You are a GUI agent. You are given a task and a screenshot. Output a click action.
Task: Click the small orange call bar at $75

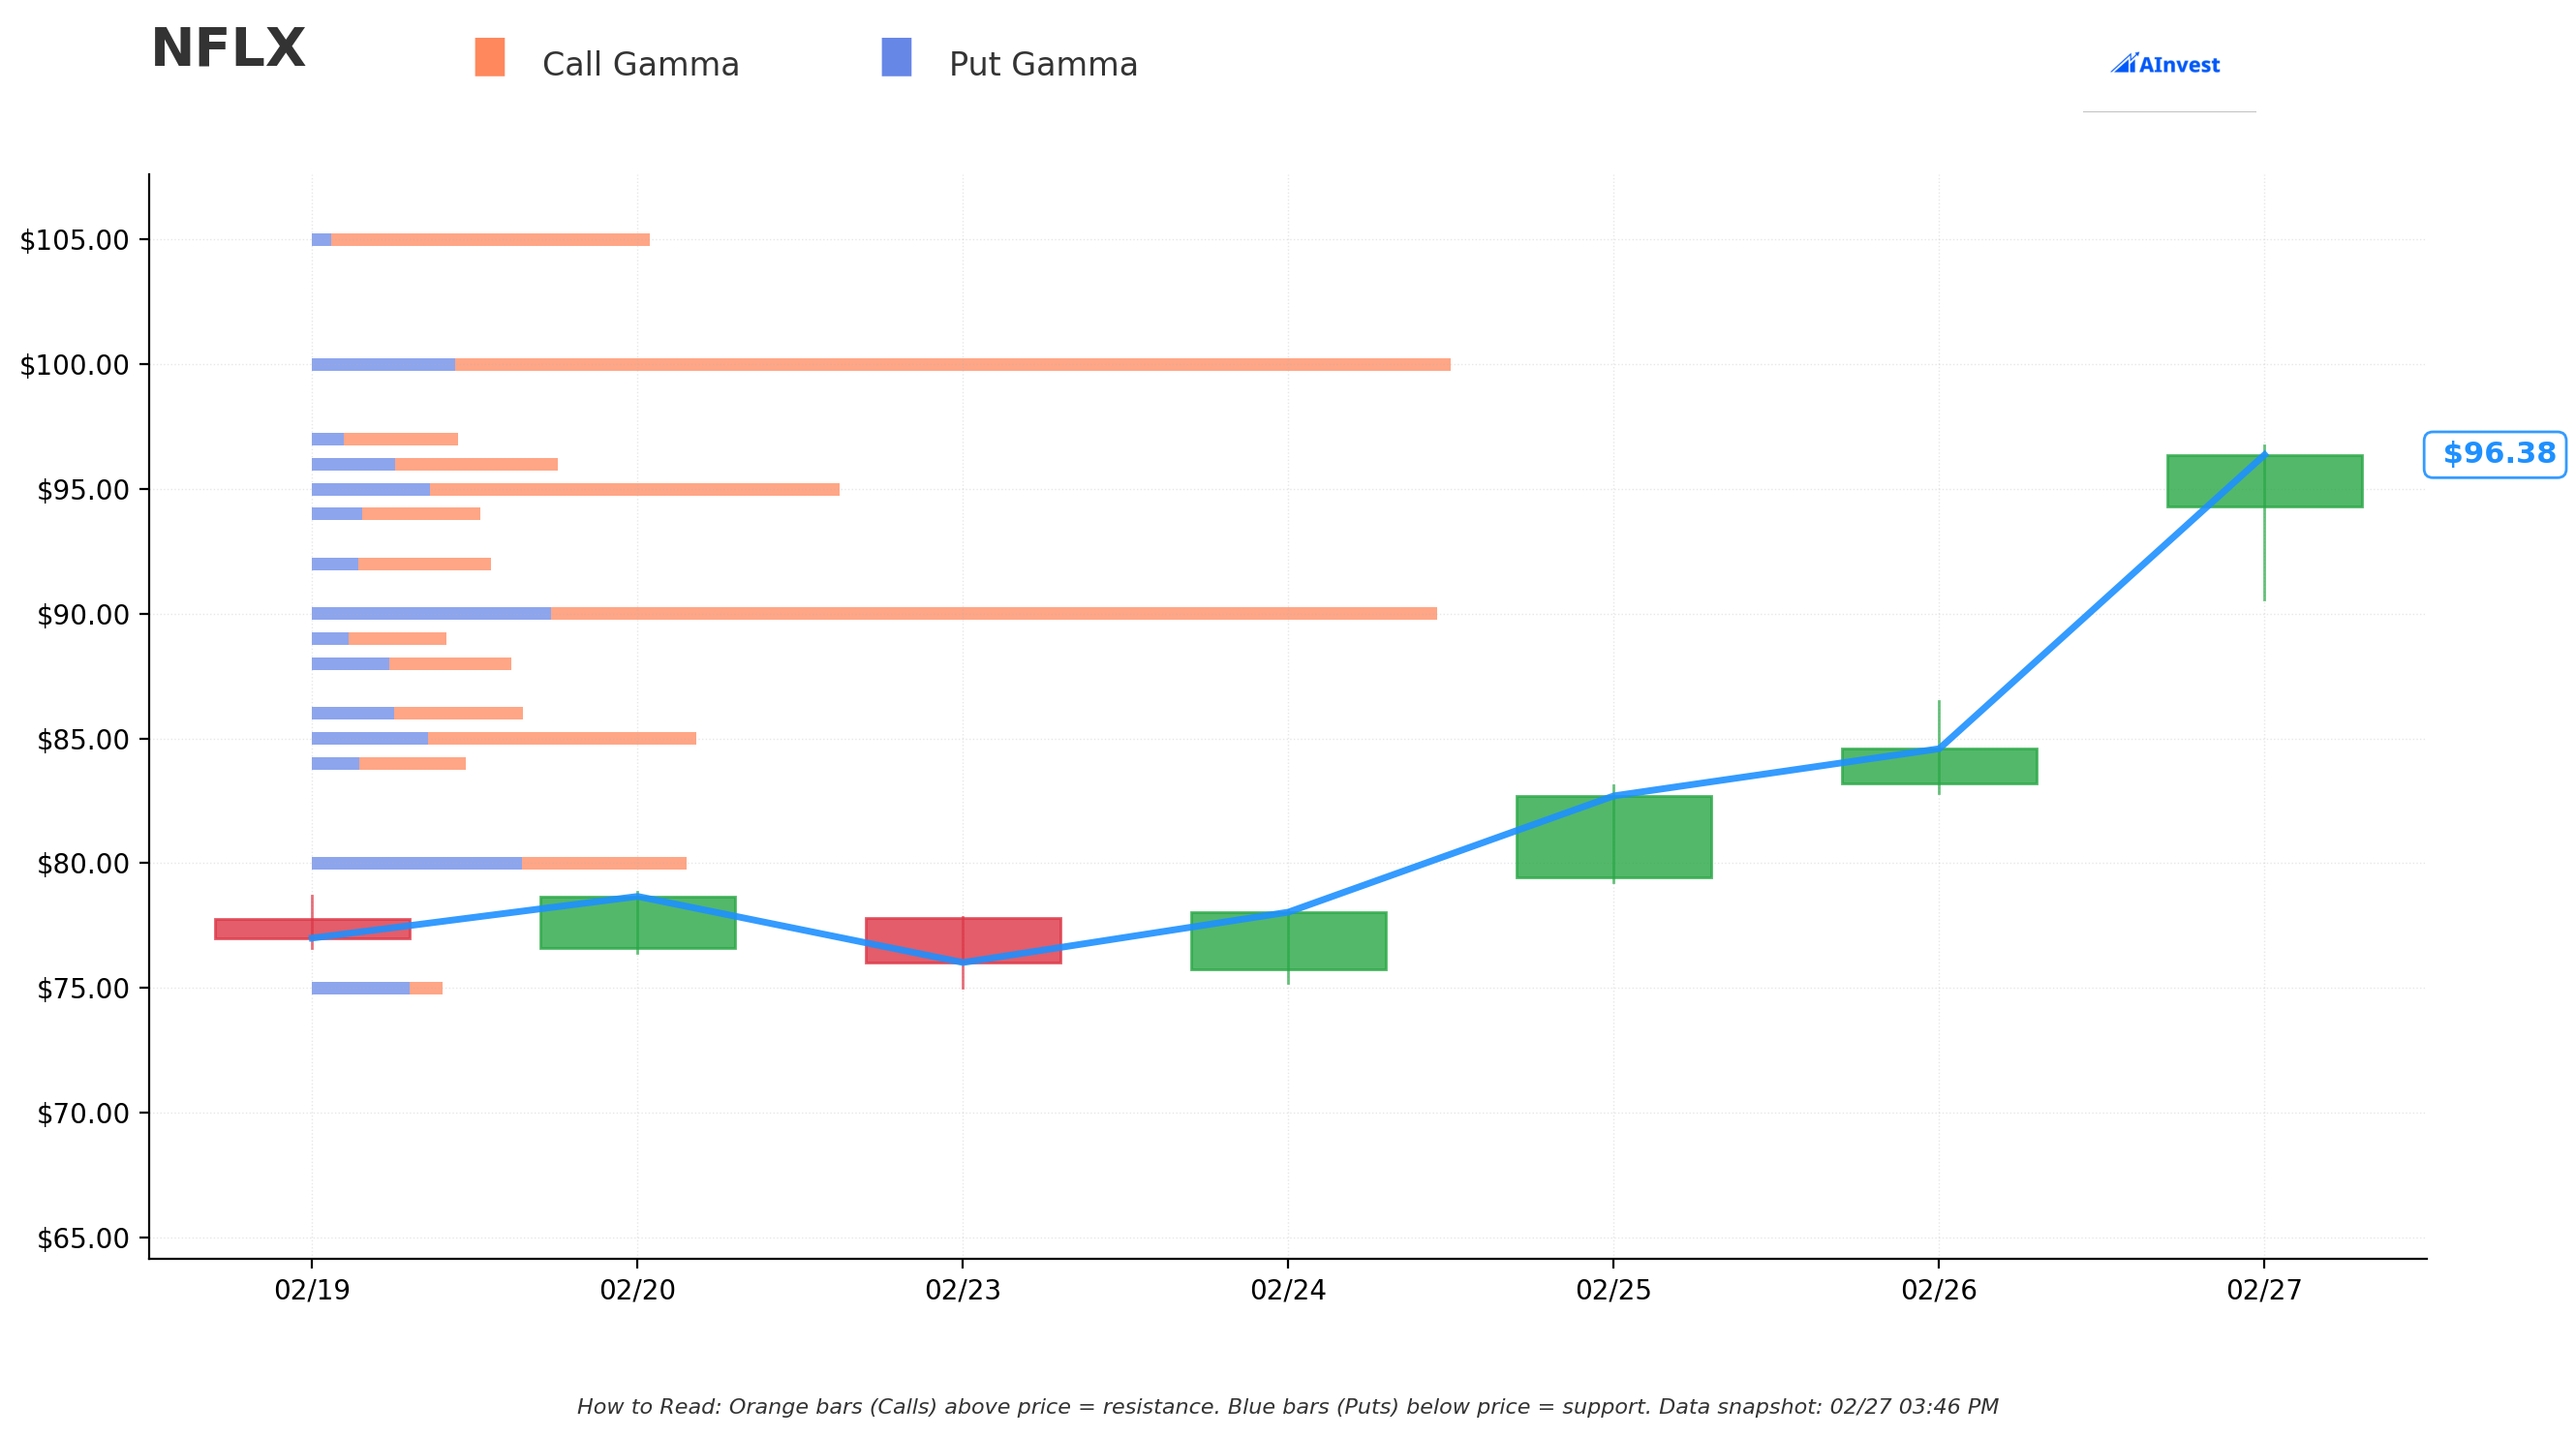(426, 988)
